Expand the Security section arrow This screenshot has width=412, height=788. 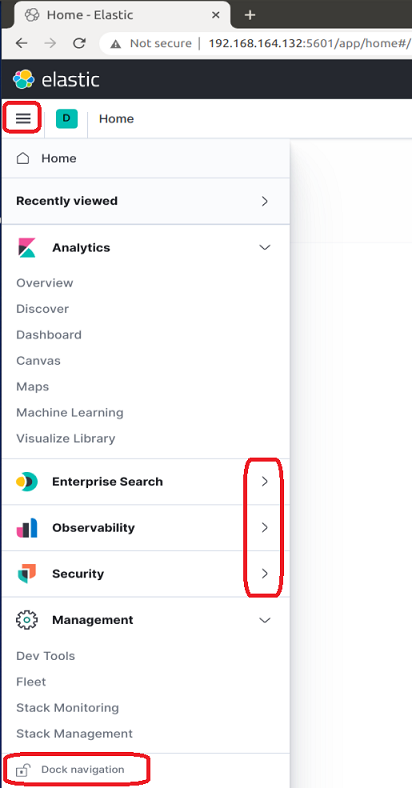click(x=265, y=573)
